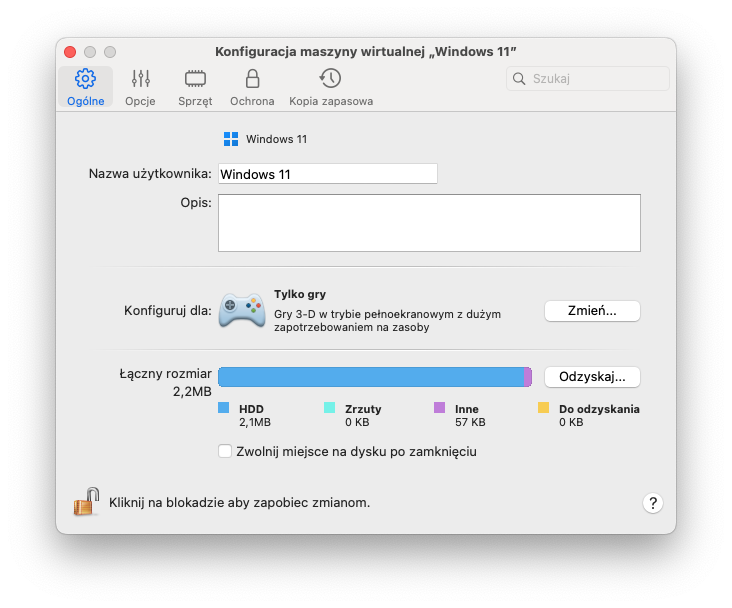Switch to the Ochrona lock tab

252,87
